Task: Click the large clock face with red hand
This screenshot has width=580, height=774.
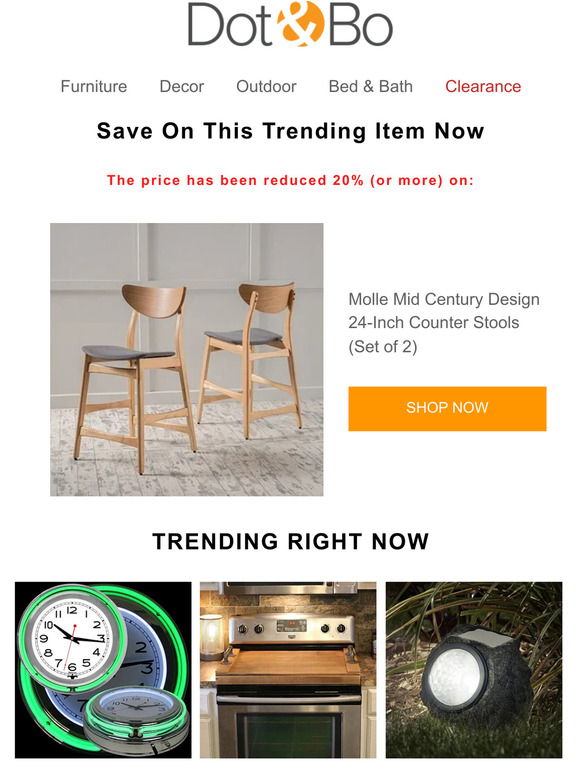Action: [x=72, y=639]
